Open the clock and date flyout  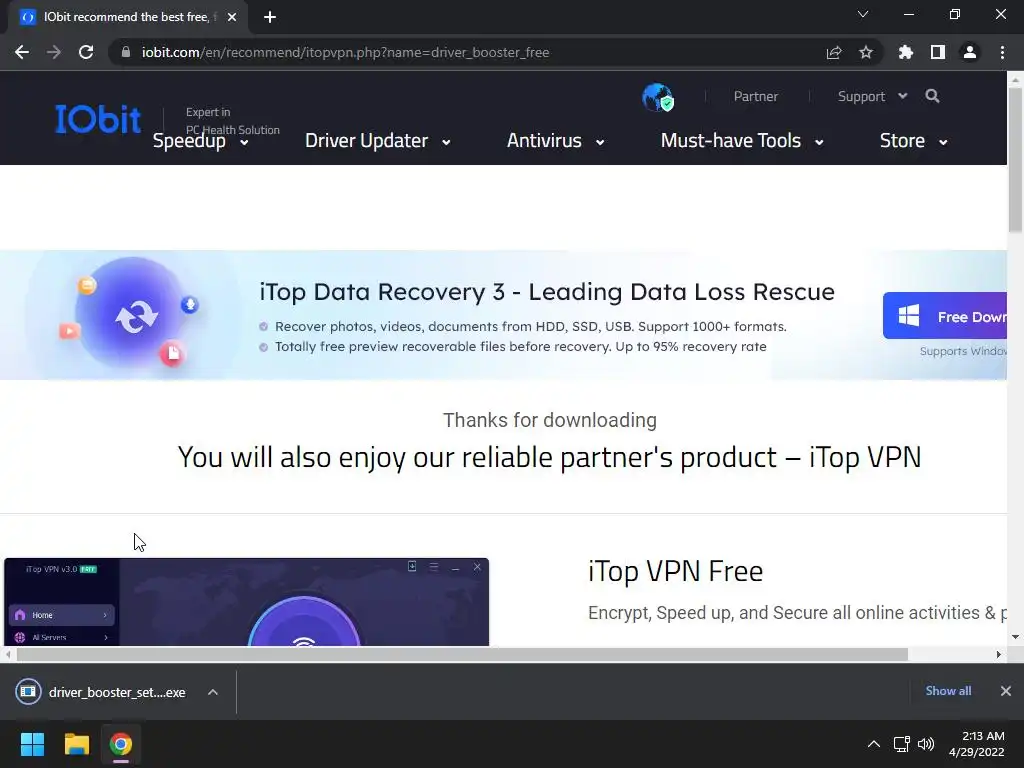(x=977, y=744)
